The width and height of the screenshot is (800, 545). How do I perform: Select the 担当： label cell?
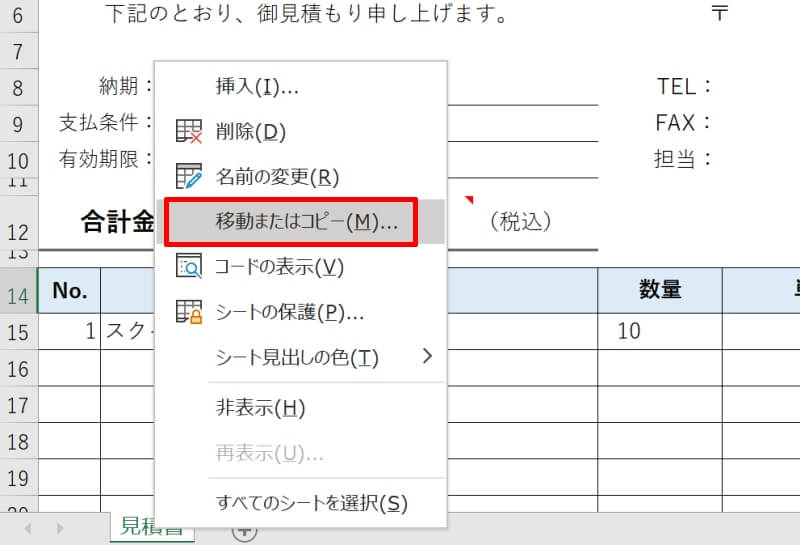tap(683, 159)
